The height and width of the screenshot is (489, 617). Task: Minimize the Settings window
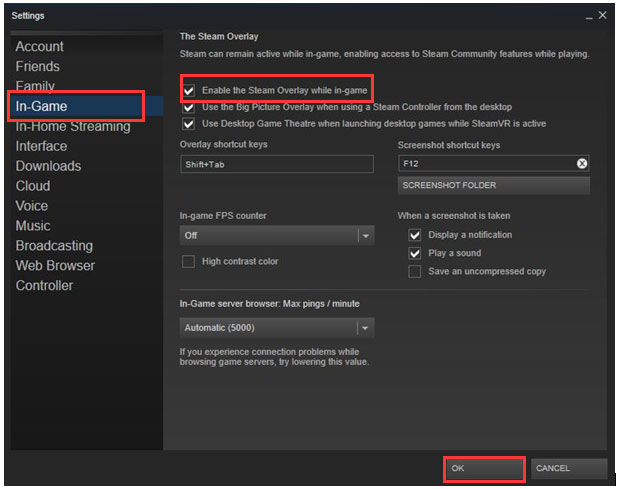589,16
